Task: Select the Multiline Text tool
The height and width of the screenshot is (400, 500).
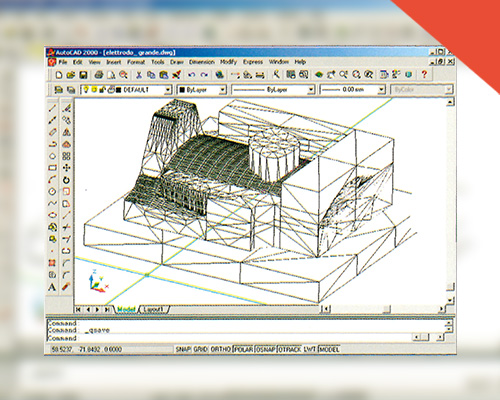Action: 52,287
